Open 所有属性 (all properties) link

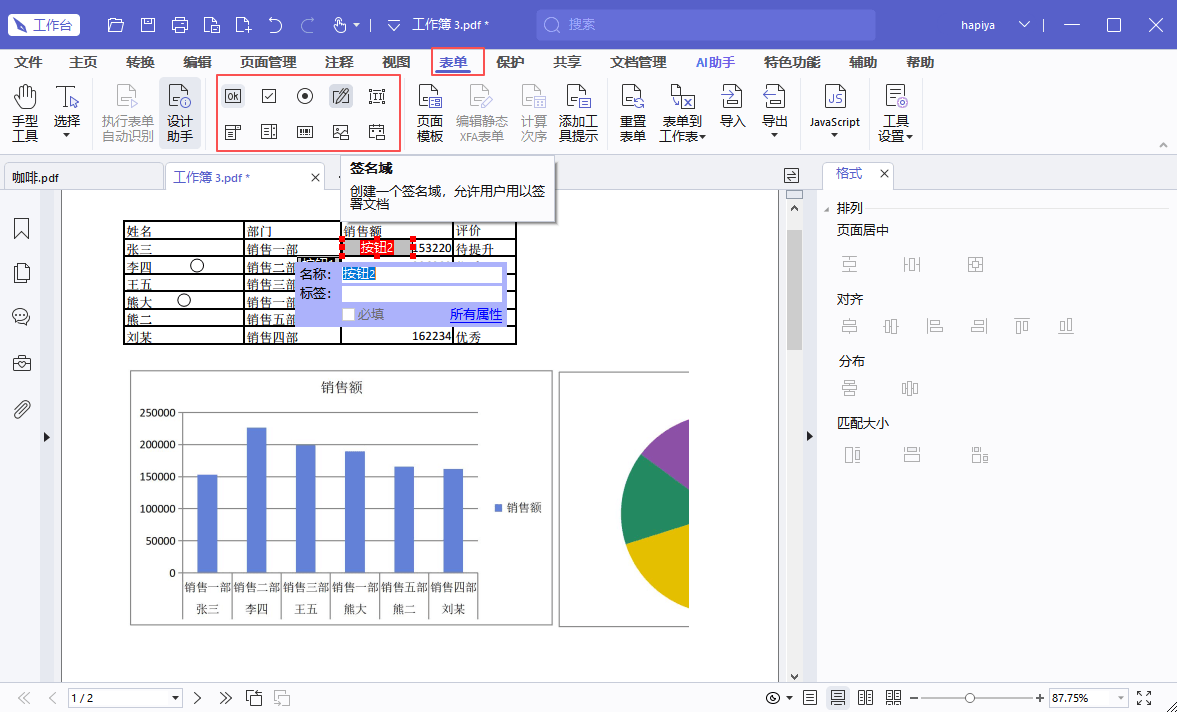pos(476,314)
